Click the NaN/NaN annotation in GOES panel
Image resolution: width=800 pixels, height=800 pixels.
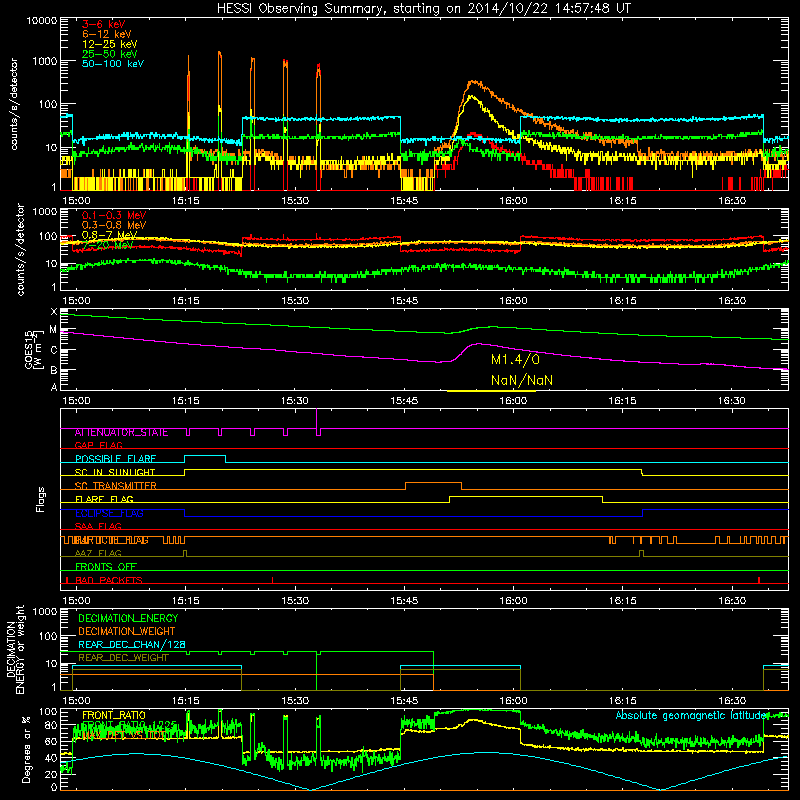(x=521, y=380)
